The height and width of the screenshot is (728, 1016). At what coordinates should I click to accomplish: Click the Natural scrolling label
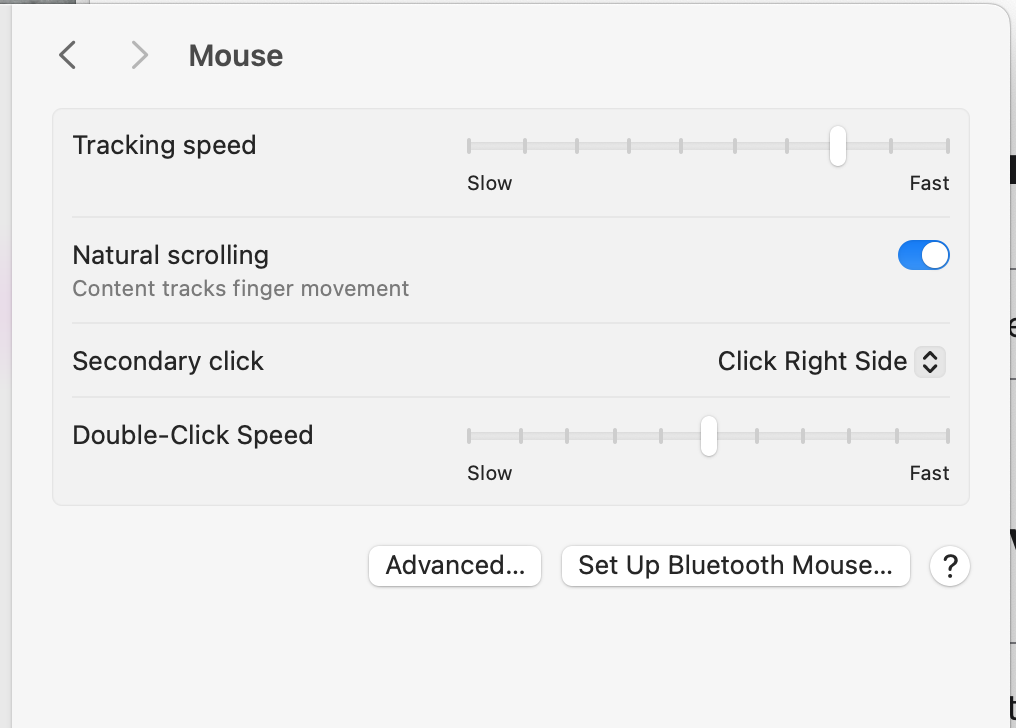coord(171,255)
